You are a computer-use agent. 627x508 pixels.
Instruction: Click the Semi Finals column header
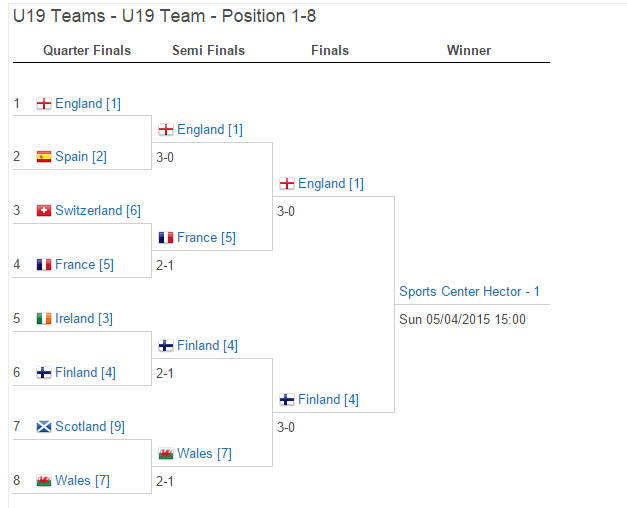click(208, 50)
